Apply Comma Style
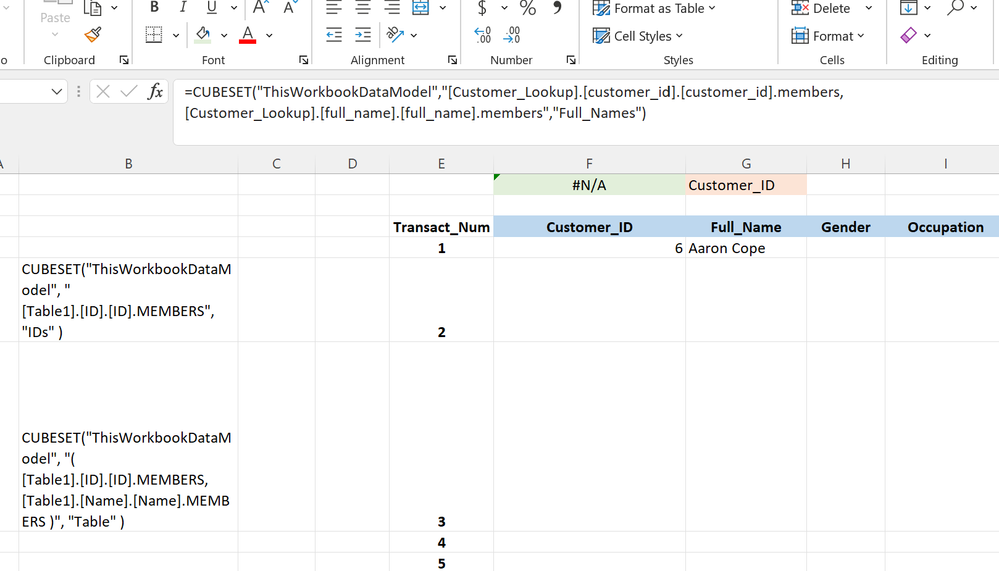 coord(557,8)
